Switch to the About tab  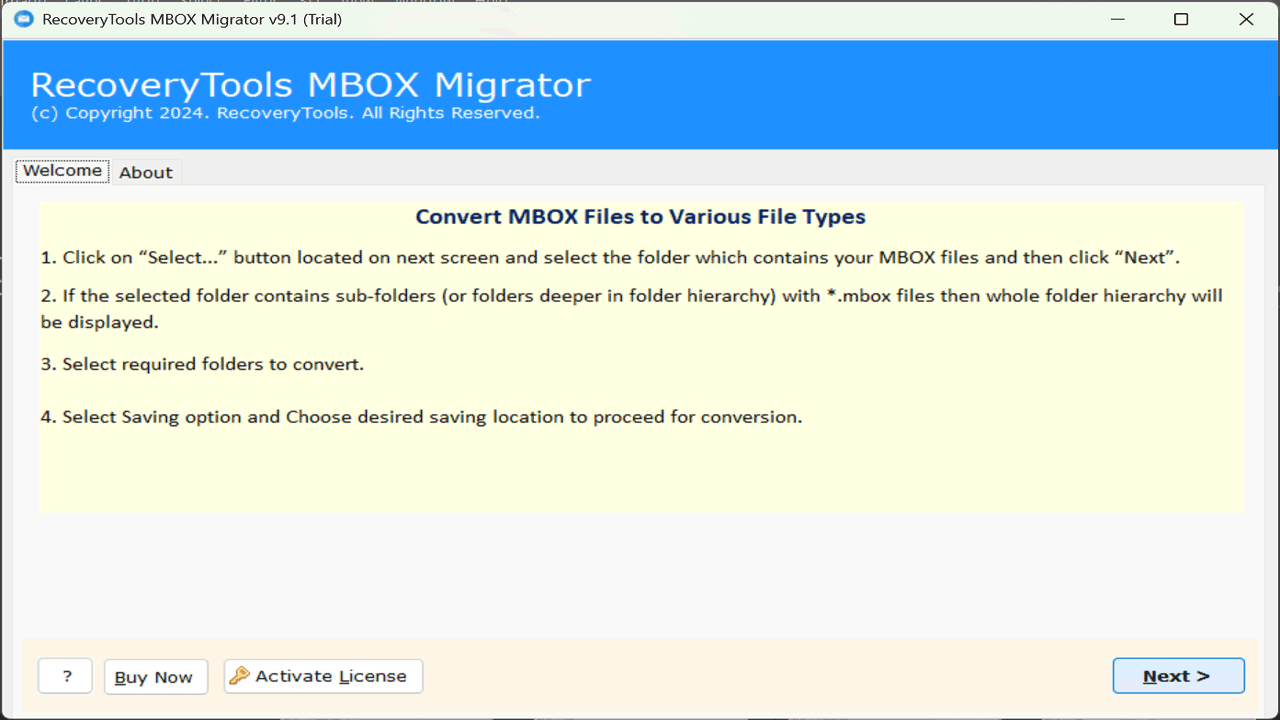coord(146,172)
